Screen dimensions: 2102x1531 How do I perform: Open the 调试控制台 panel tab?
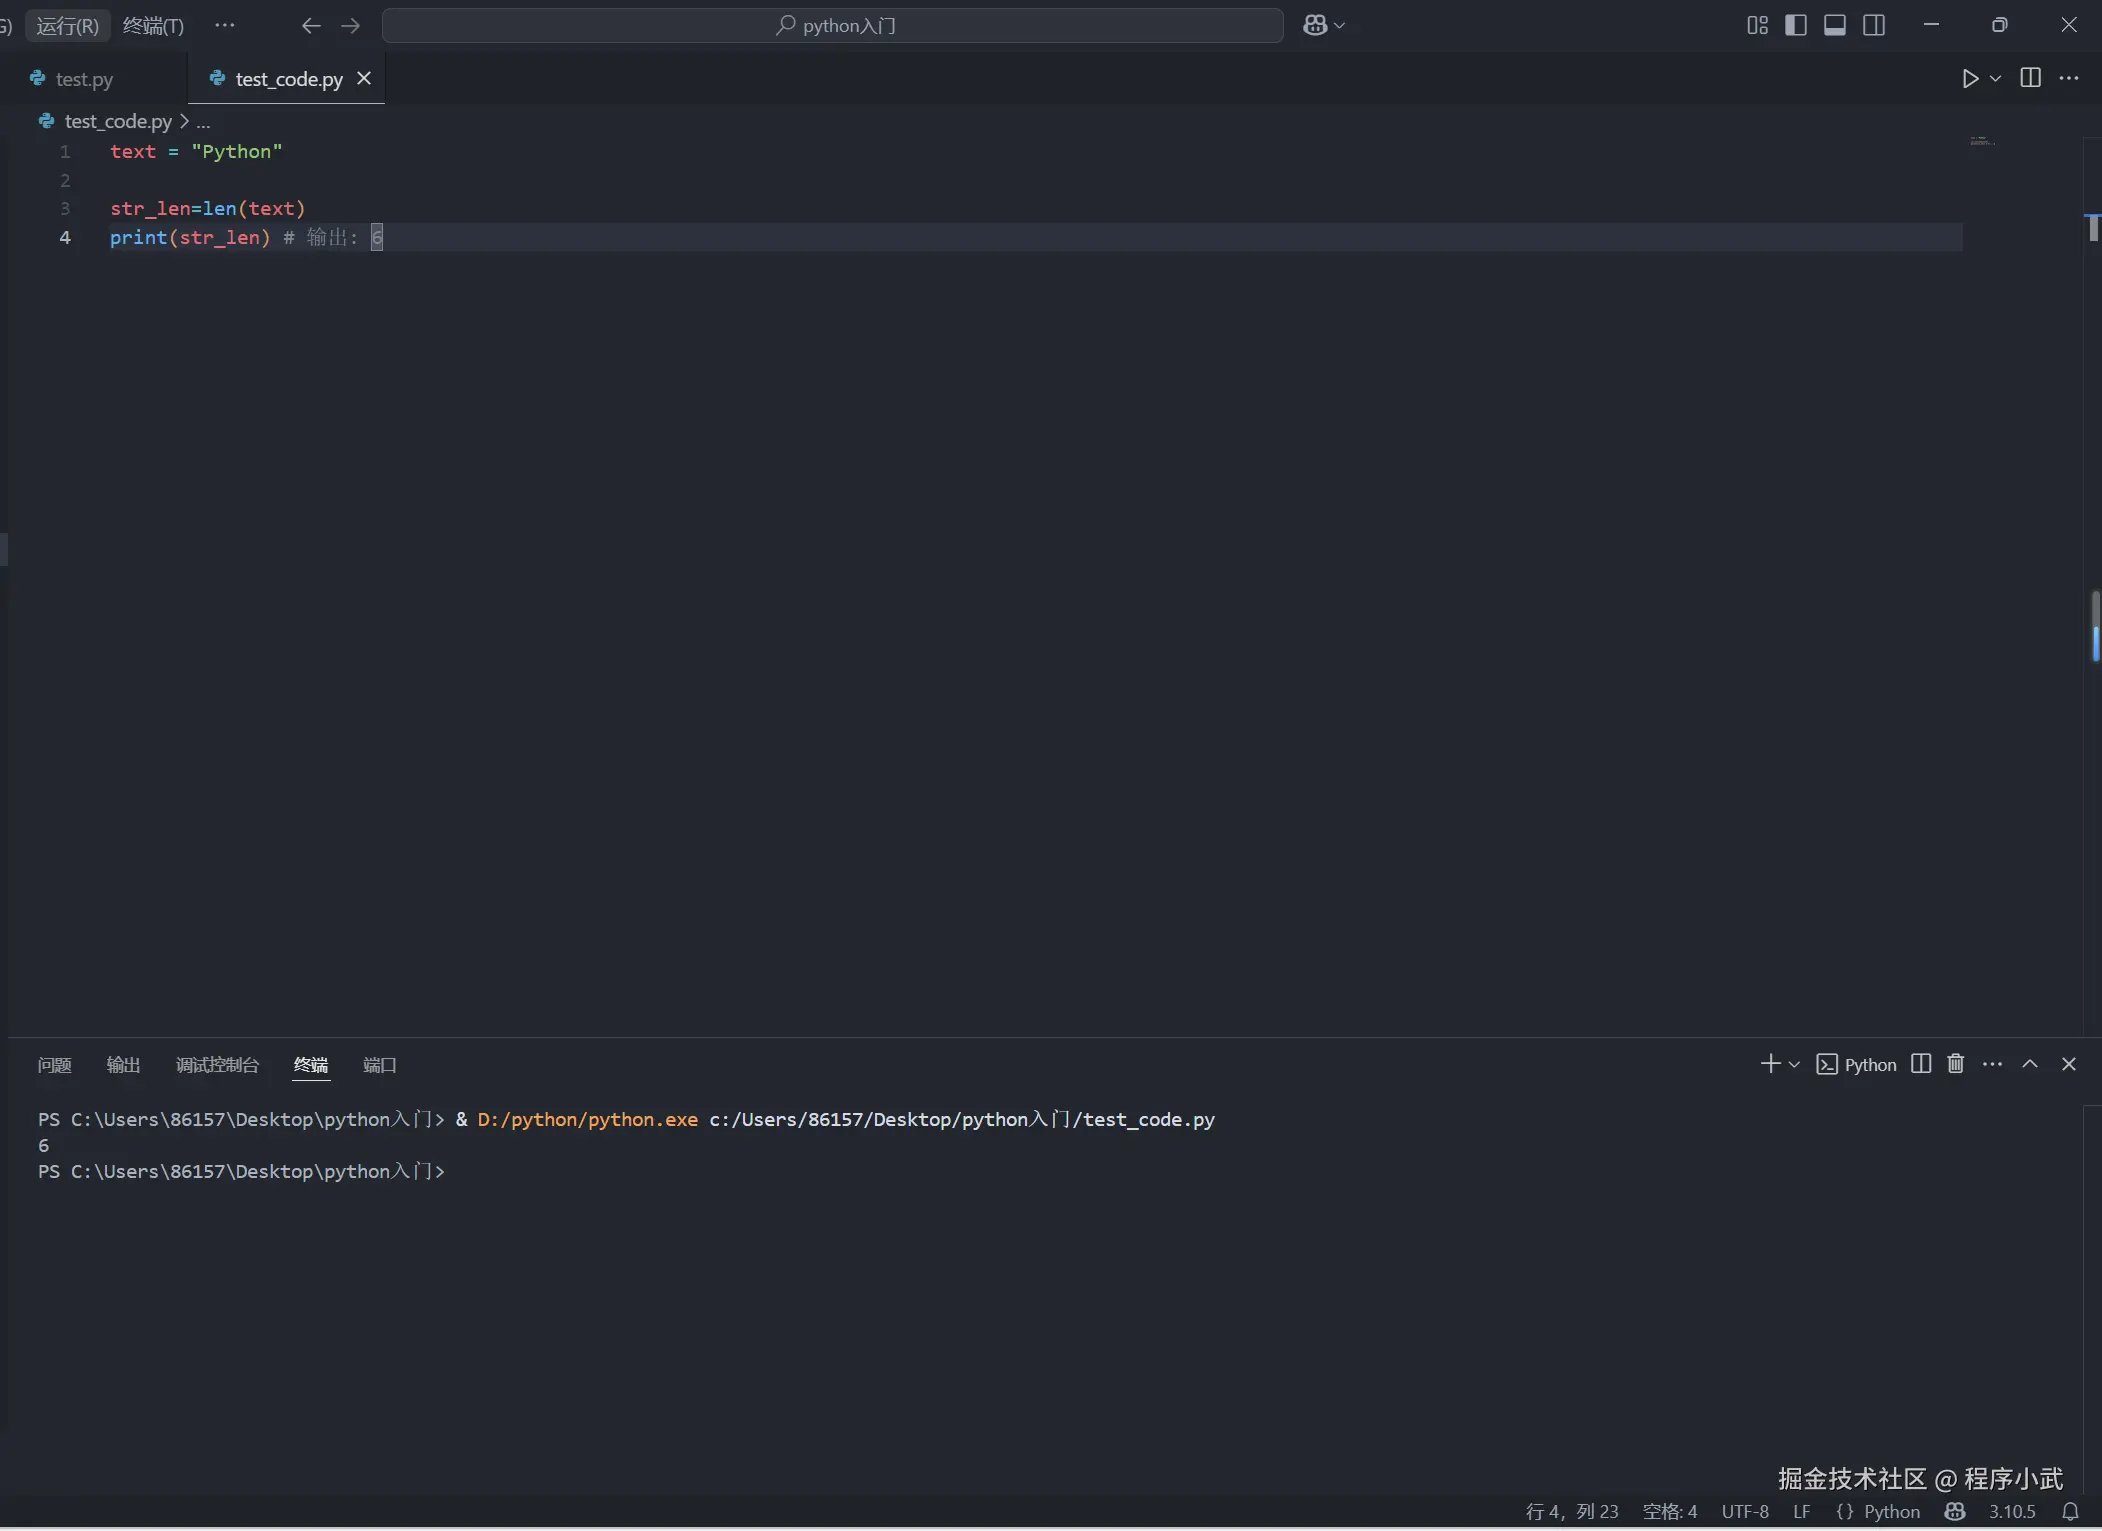217,1065
